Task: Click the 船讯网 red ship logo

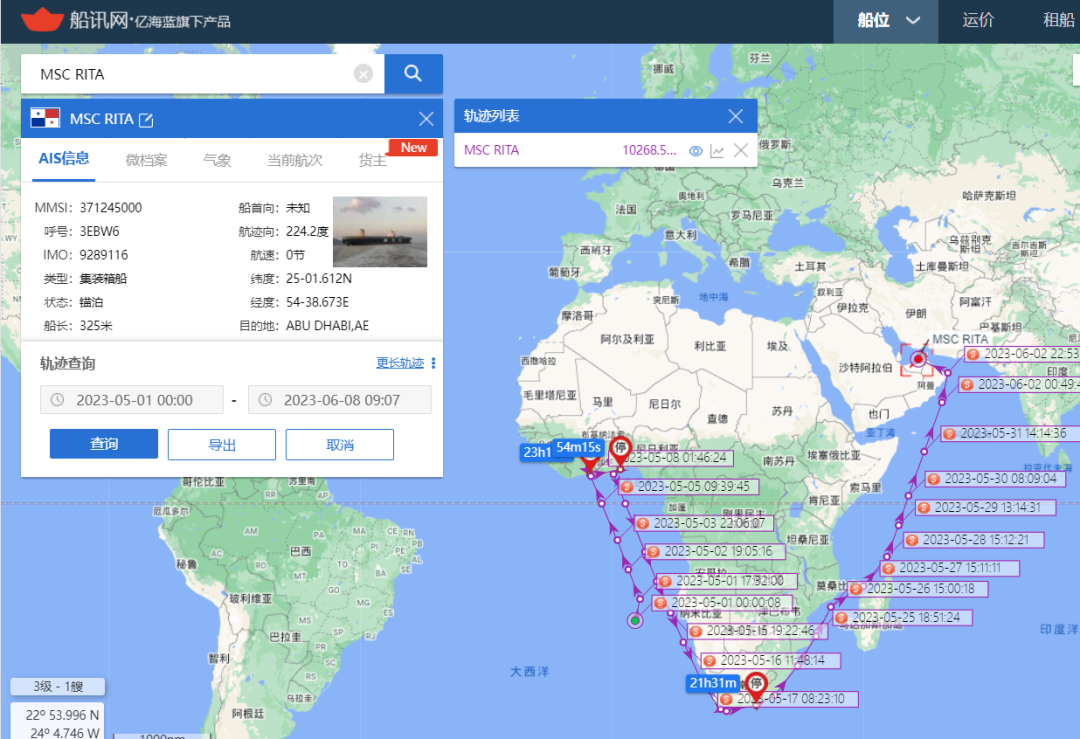Action: [x=42, y=19]
